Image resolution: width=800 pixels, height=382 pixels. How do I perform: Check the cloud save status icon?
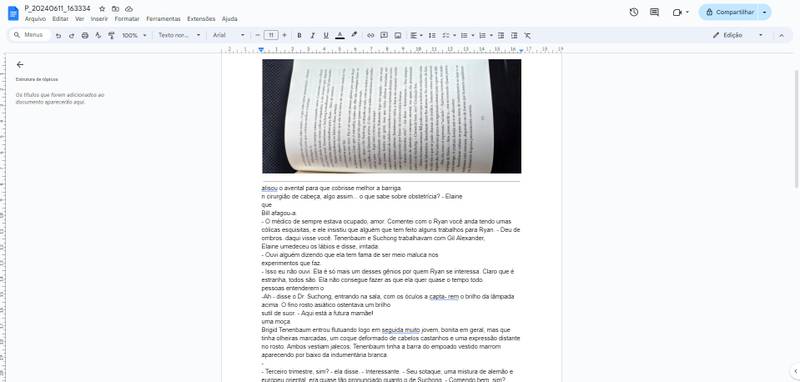click(129, 9)
